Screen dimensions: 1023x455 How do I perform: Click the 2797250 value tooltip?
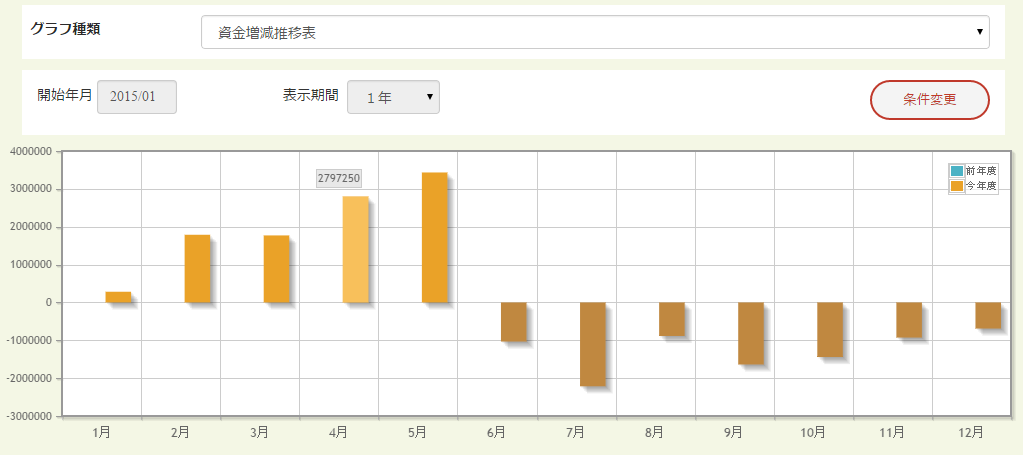pyautogui.click(x=339, y=178)
